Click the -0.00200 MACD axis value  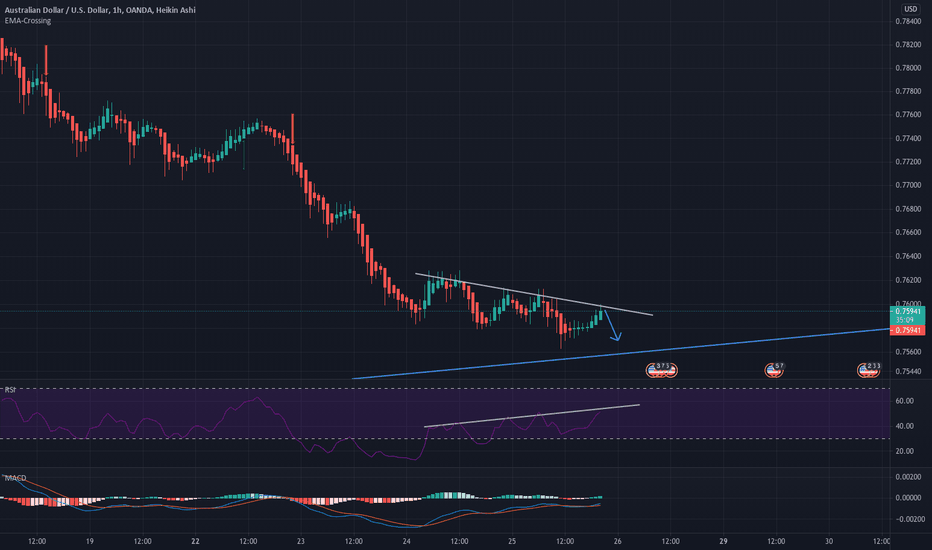pyautogui.click(x=908, y=519)
